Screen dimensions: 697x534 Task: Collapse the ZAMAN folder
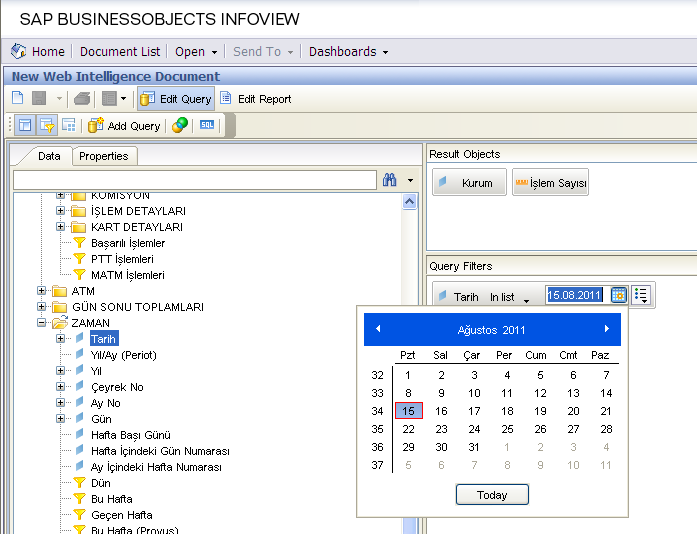41,323
